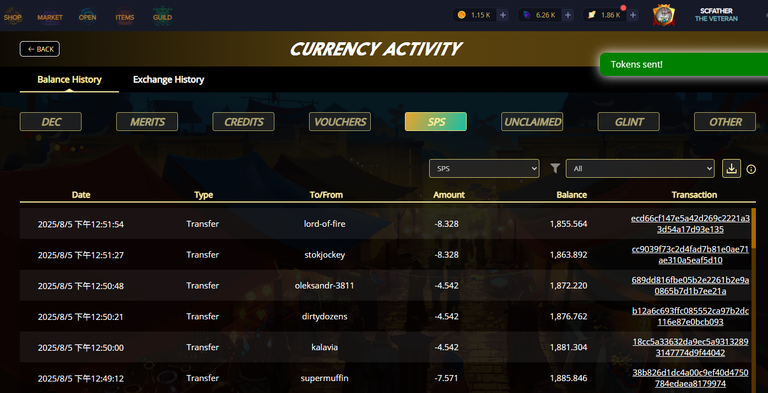Screen dimensions: 768x393
Task: Open the lord-of-fire transaction hash link
Action: 690,224
